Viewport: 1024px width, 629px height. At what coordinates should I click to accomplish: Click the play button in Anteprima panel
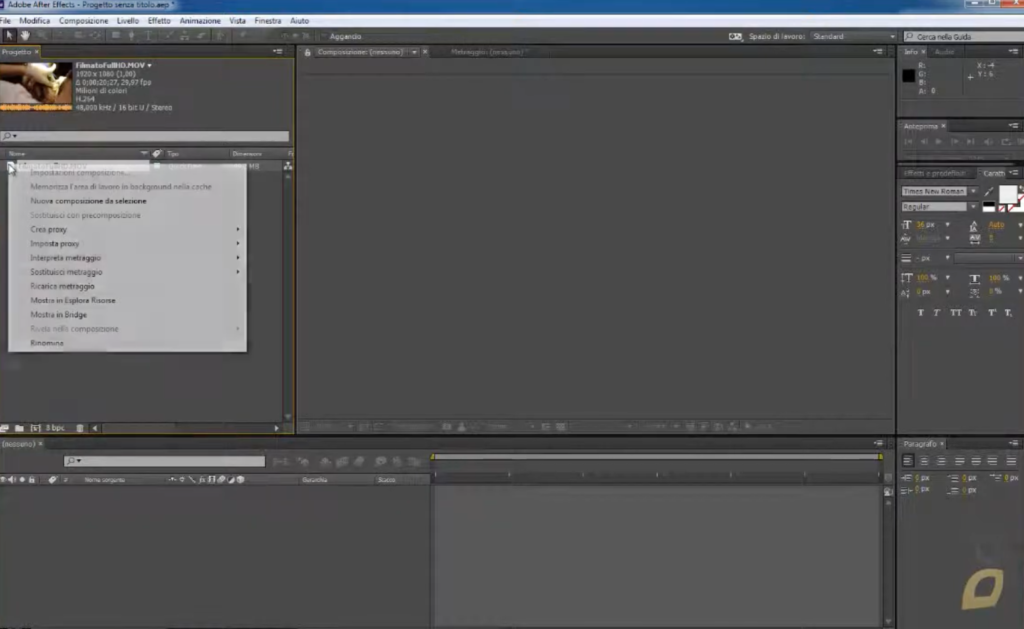(939, 142)
